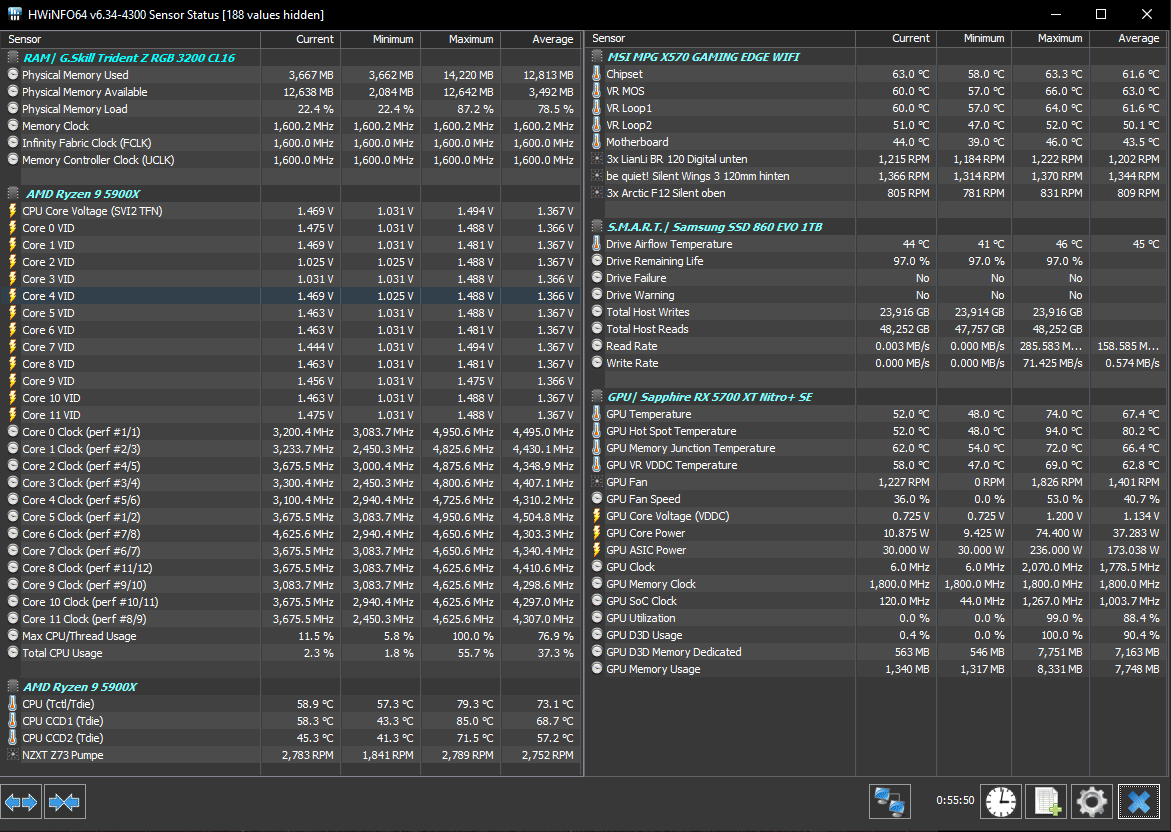Maximize the HWiNFO64 Sensor Status window

click(1101, 14)
